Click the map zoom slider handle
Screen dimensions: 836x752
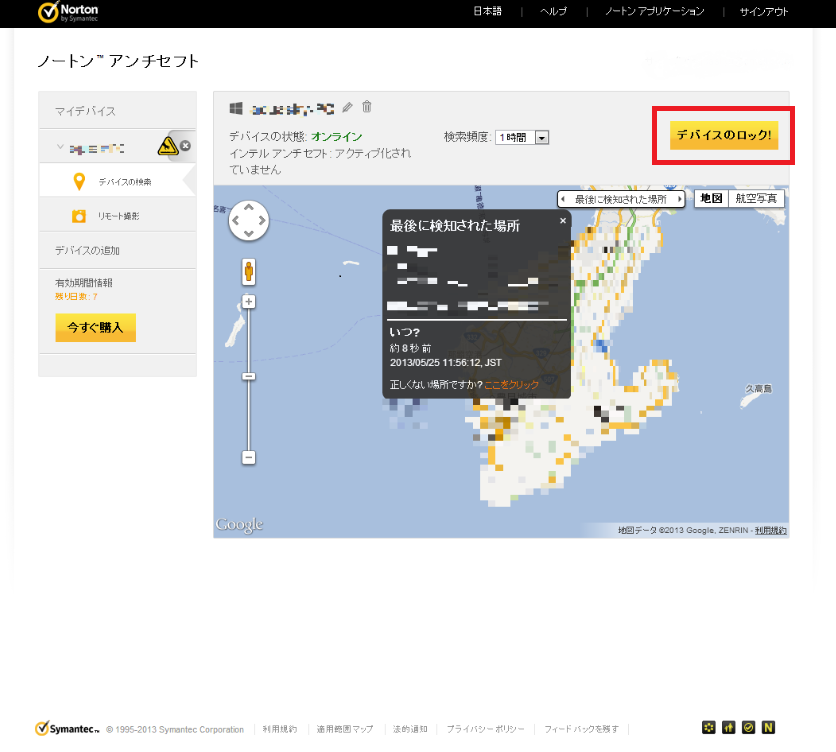248,377
